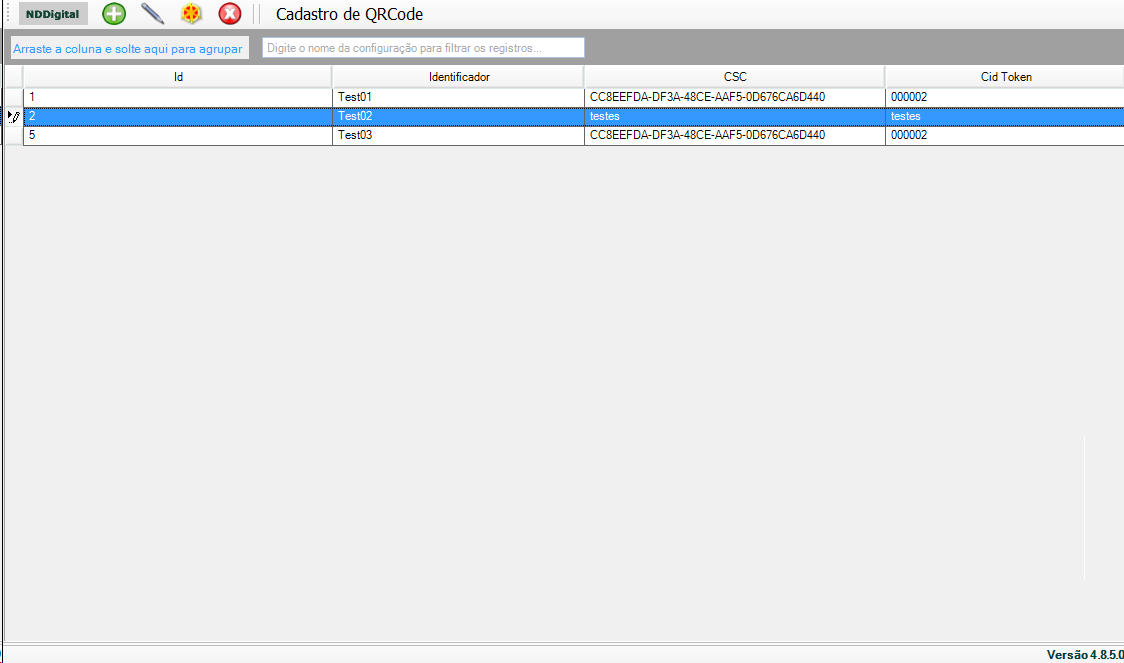Click row selector with edit pencil indicator
Screen dimensions: 1124x663
point(14,116)
